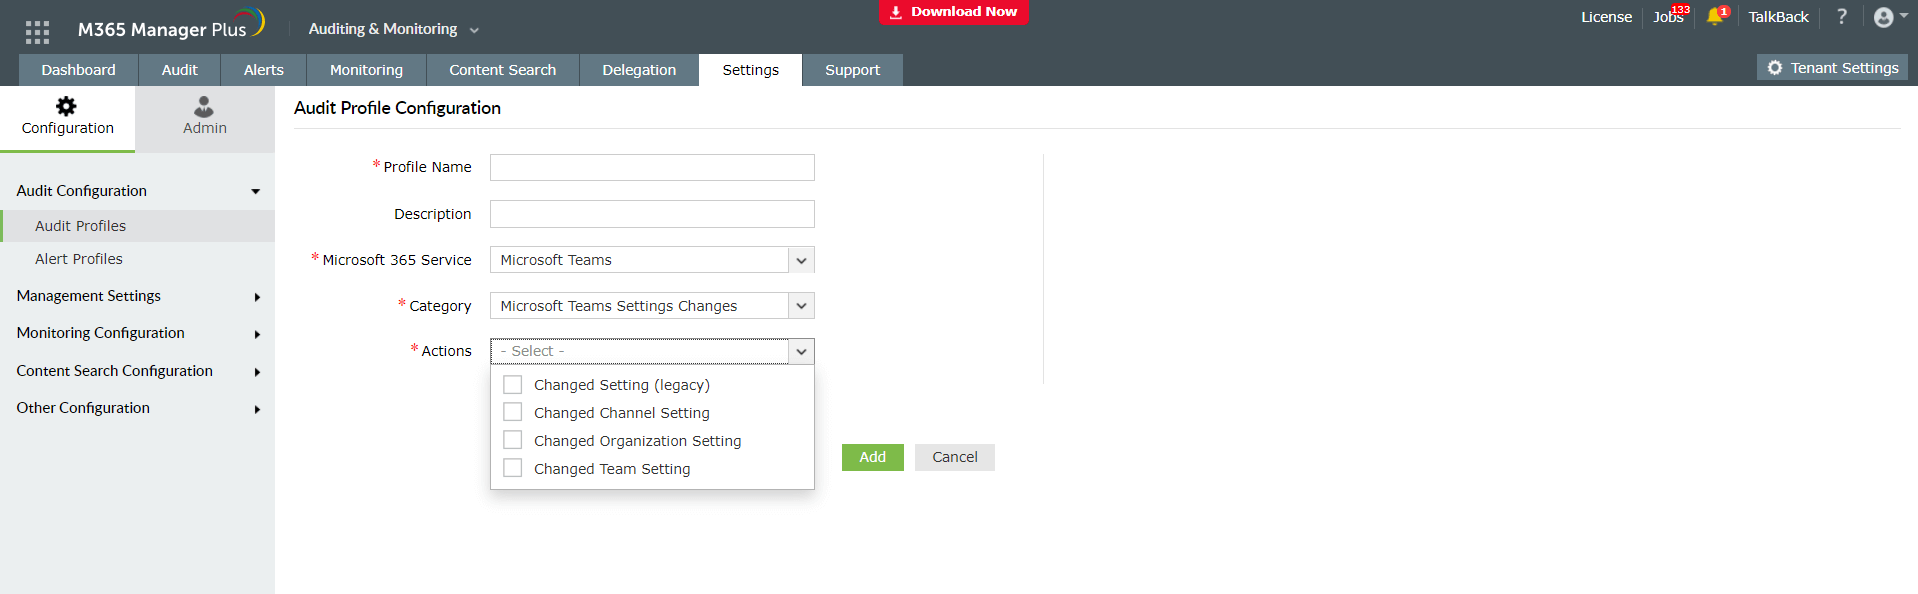
Task: Click the Add button
Action: click(x=873, y=457)
